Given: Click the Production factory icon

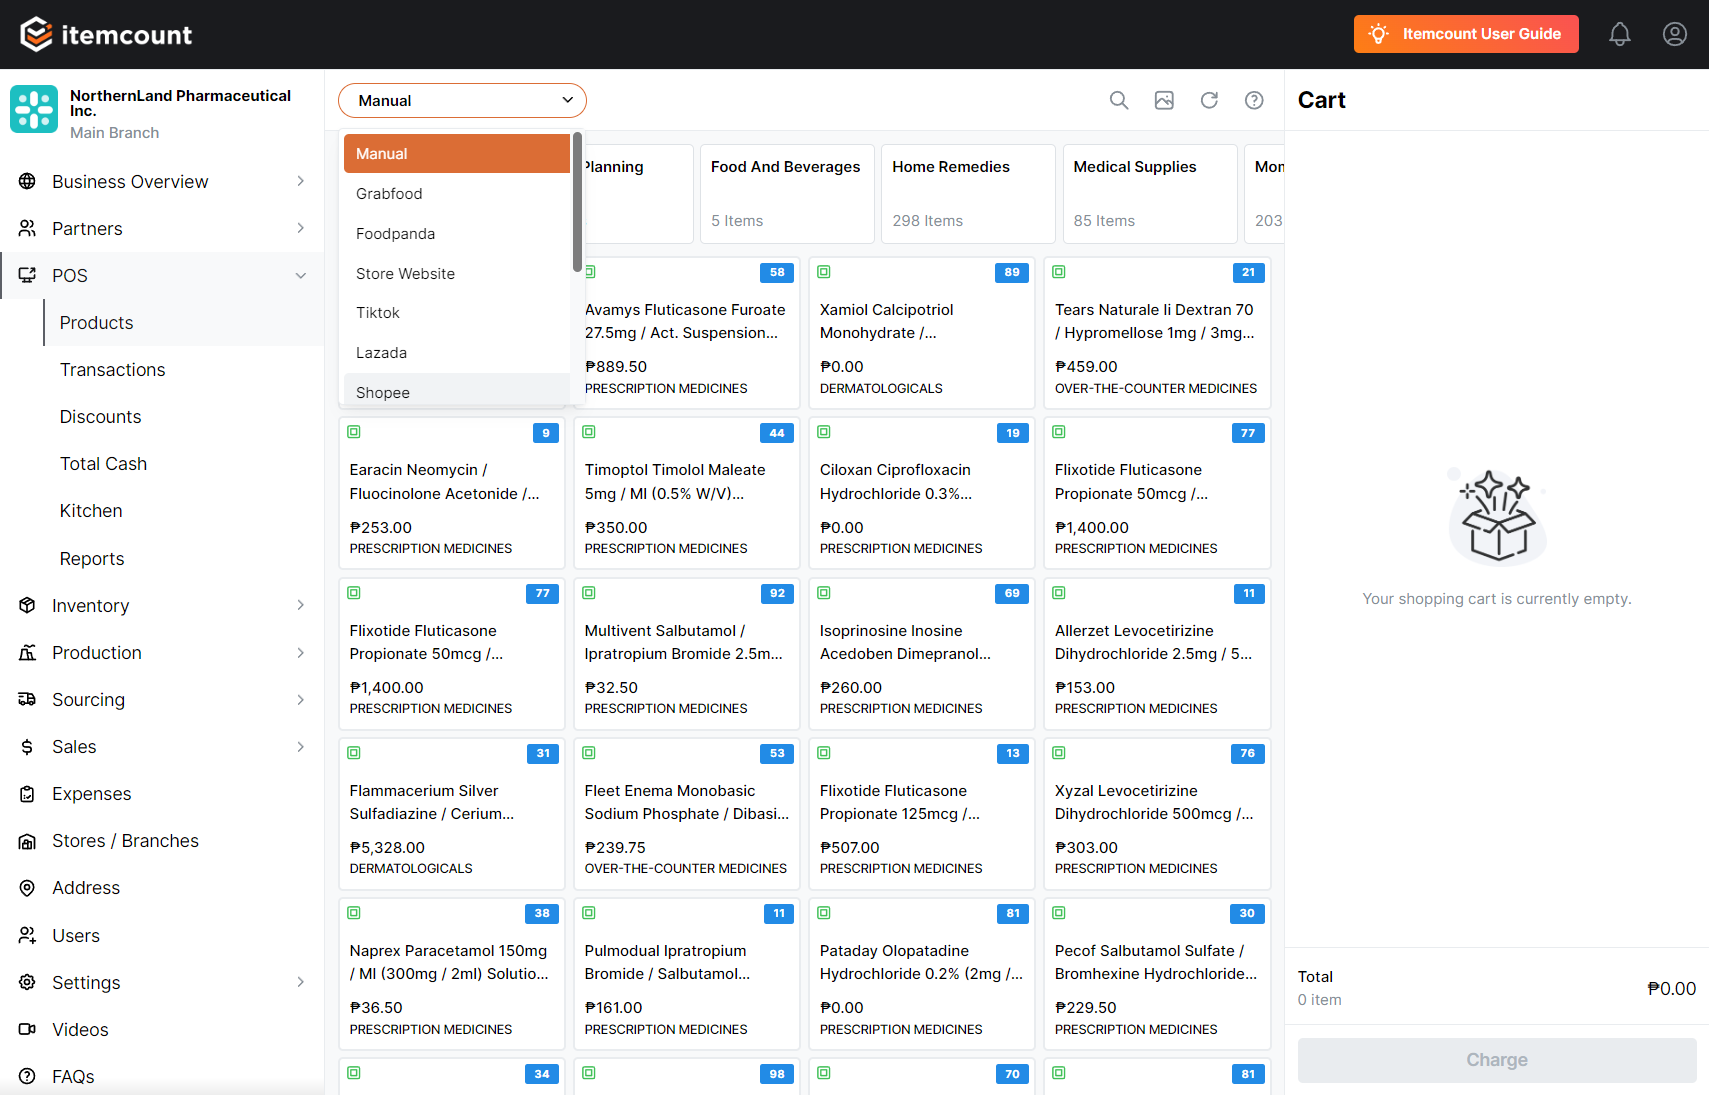Looking at the screenshot, I should 28,652.
